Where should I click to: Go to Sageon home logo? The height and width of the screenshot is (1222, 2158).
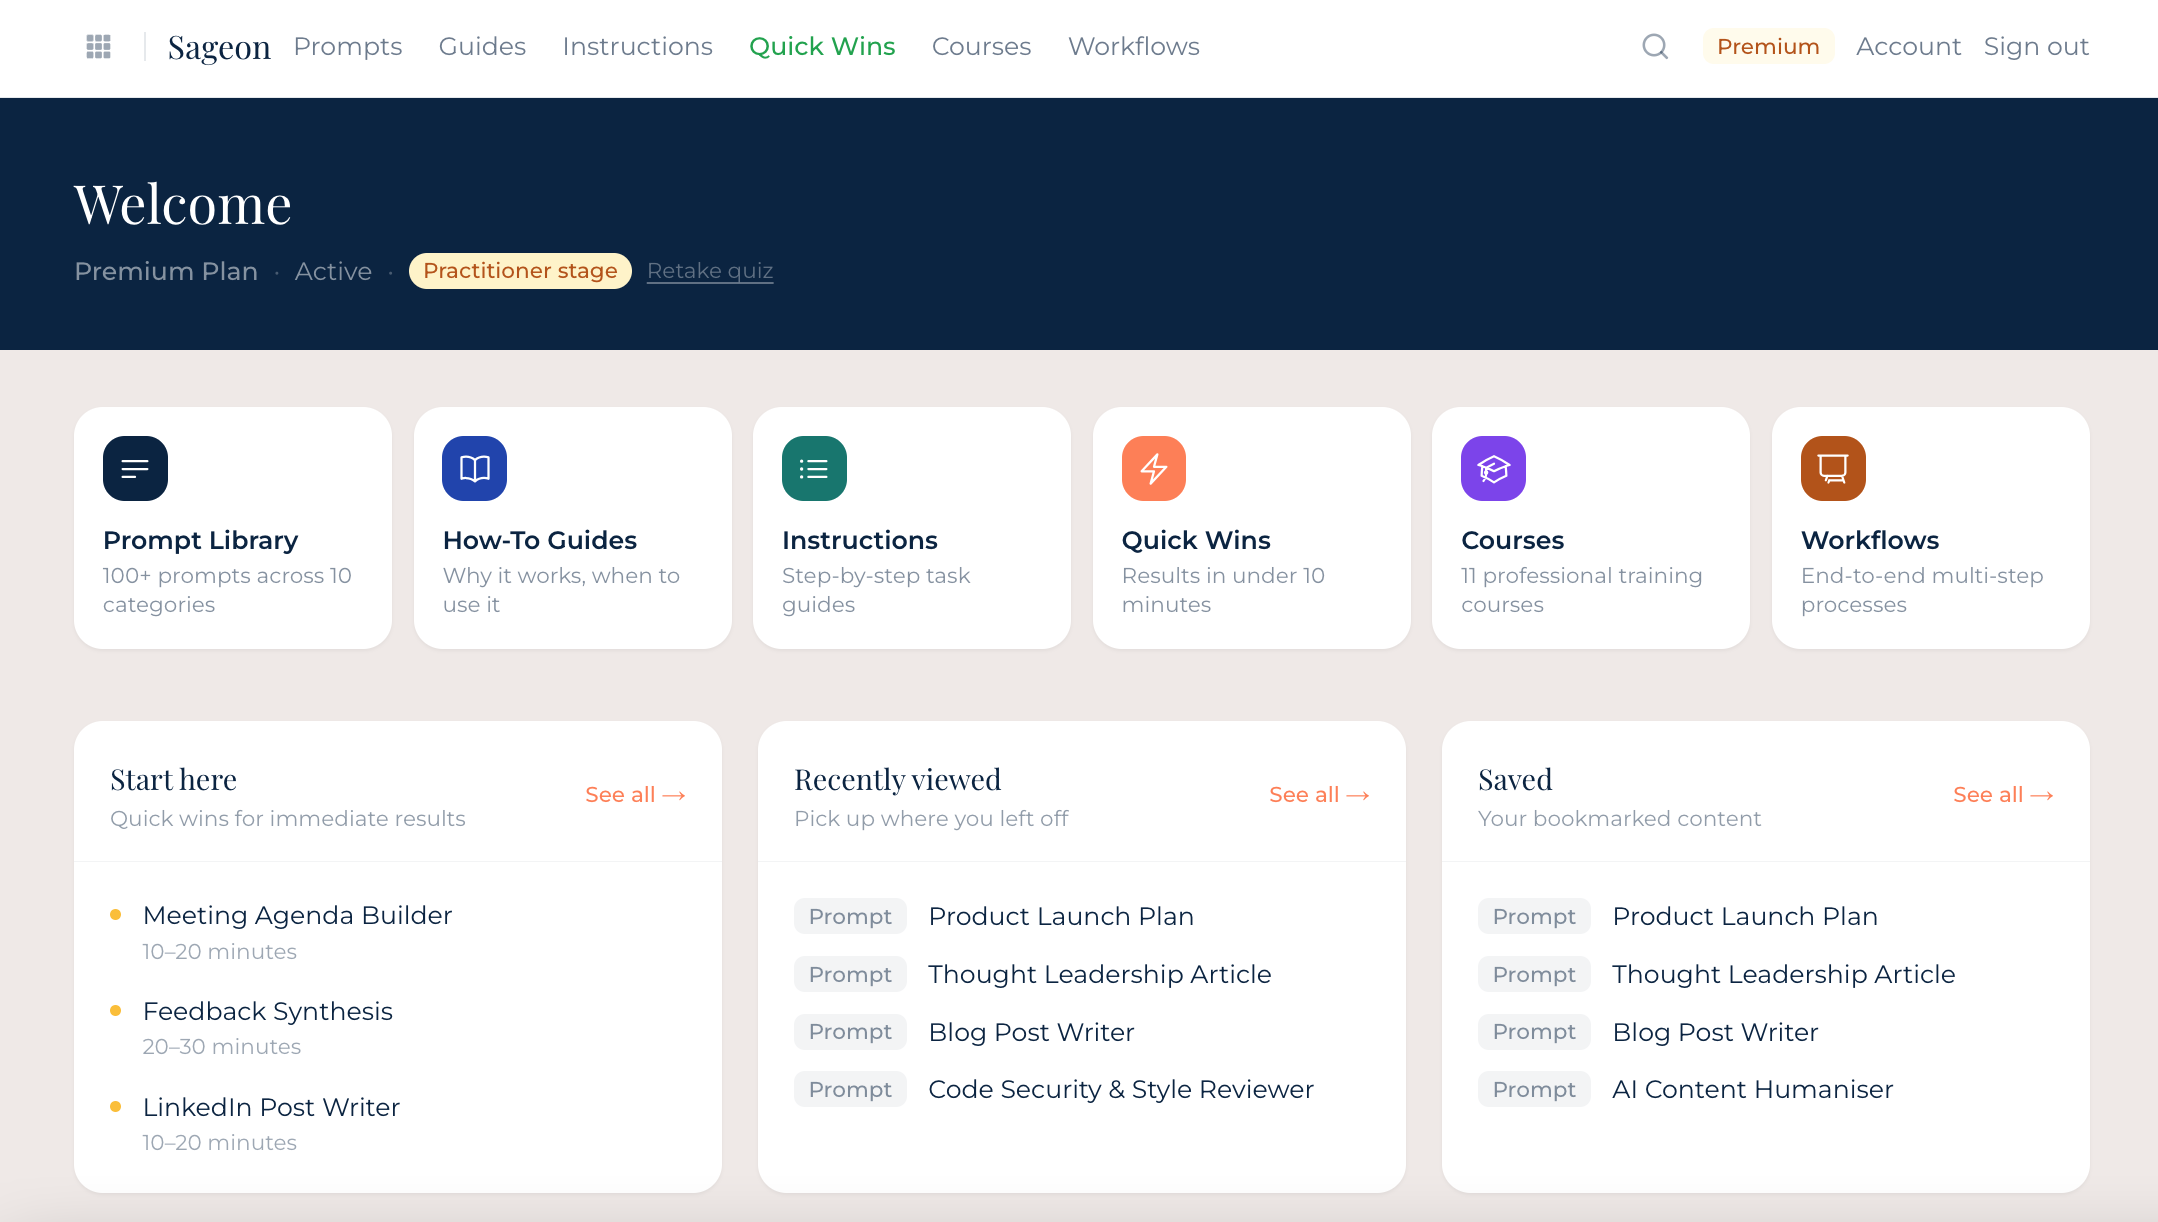click(x=219, y=47)
